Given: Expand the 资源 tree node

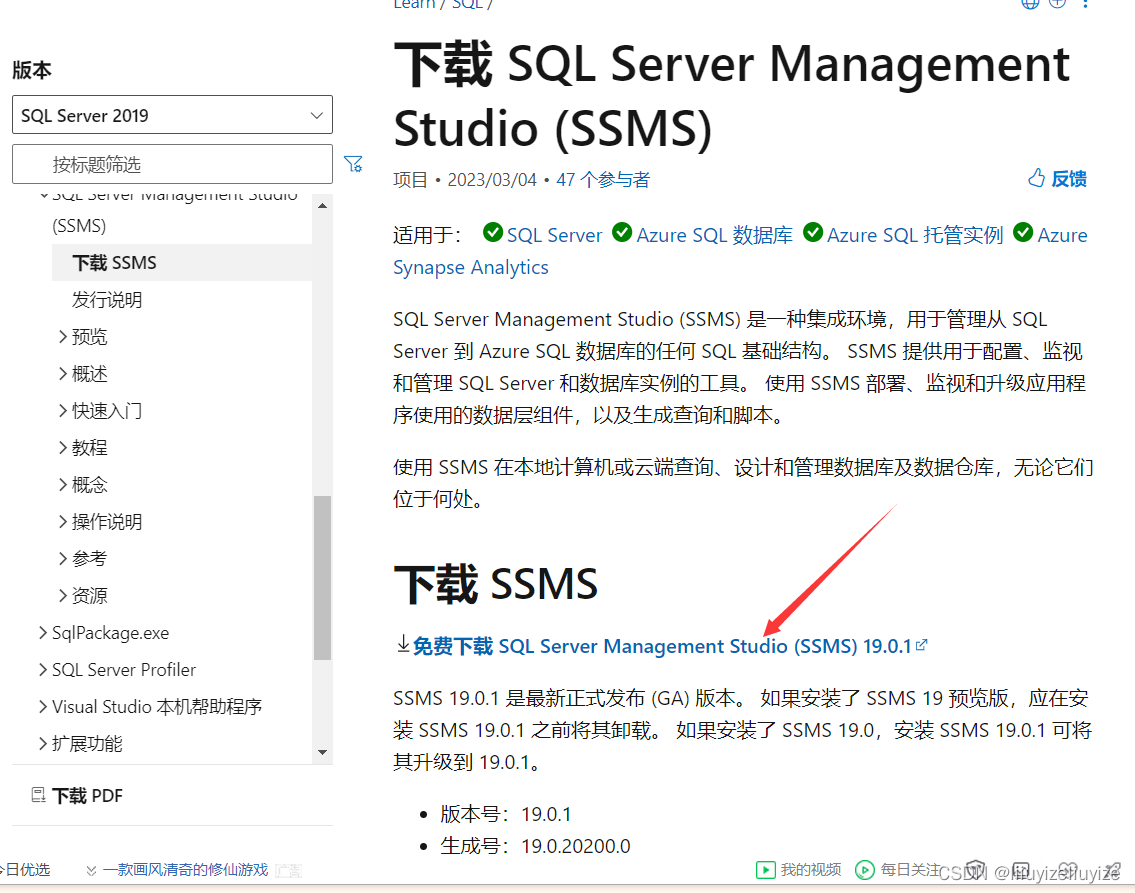Looking at the screenshot, I should pyautogui.click(x=63, y=596).
